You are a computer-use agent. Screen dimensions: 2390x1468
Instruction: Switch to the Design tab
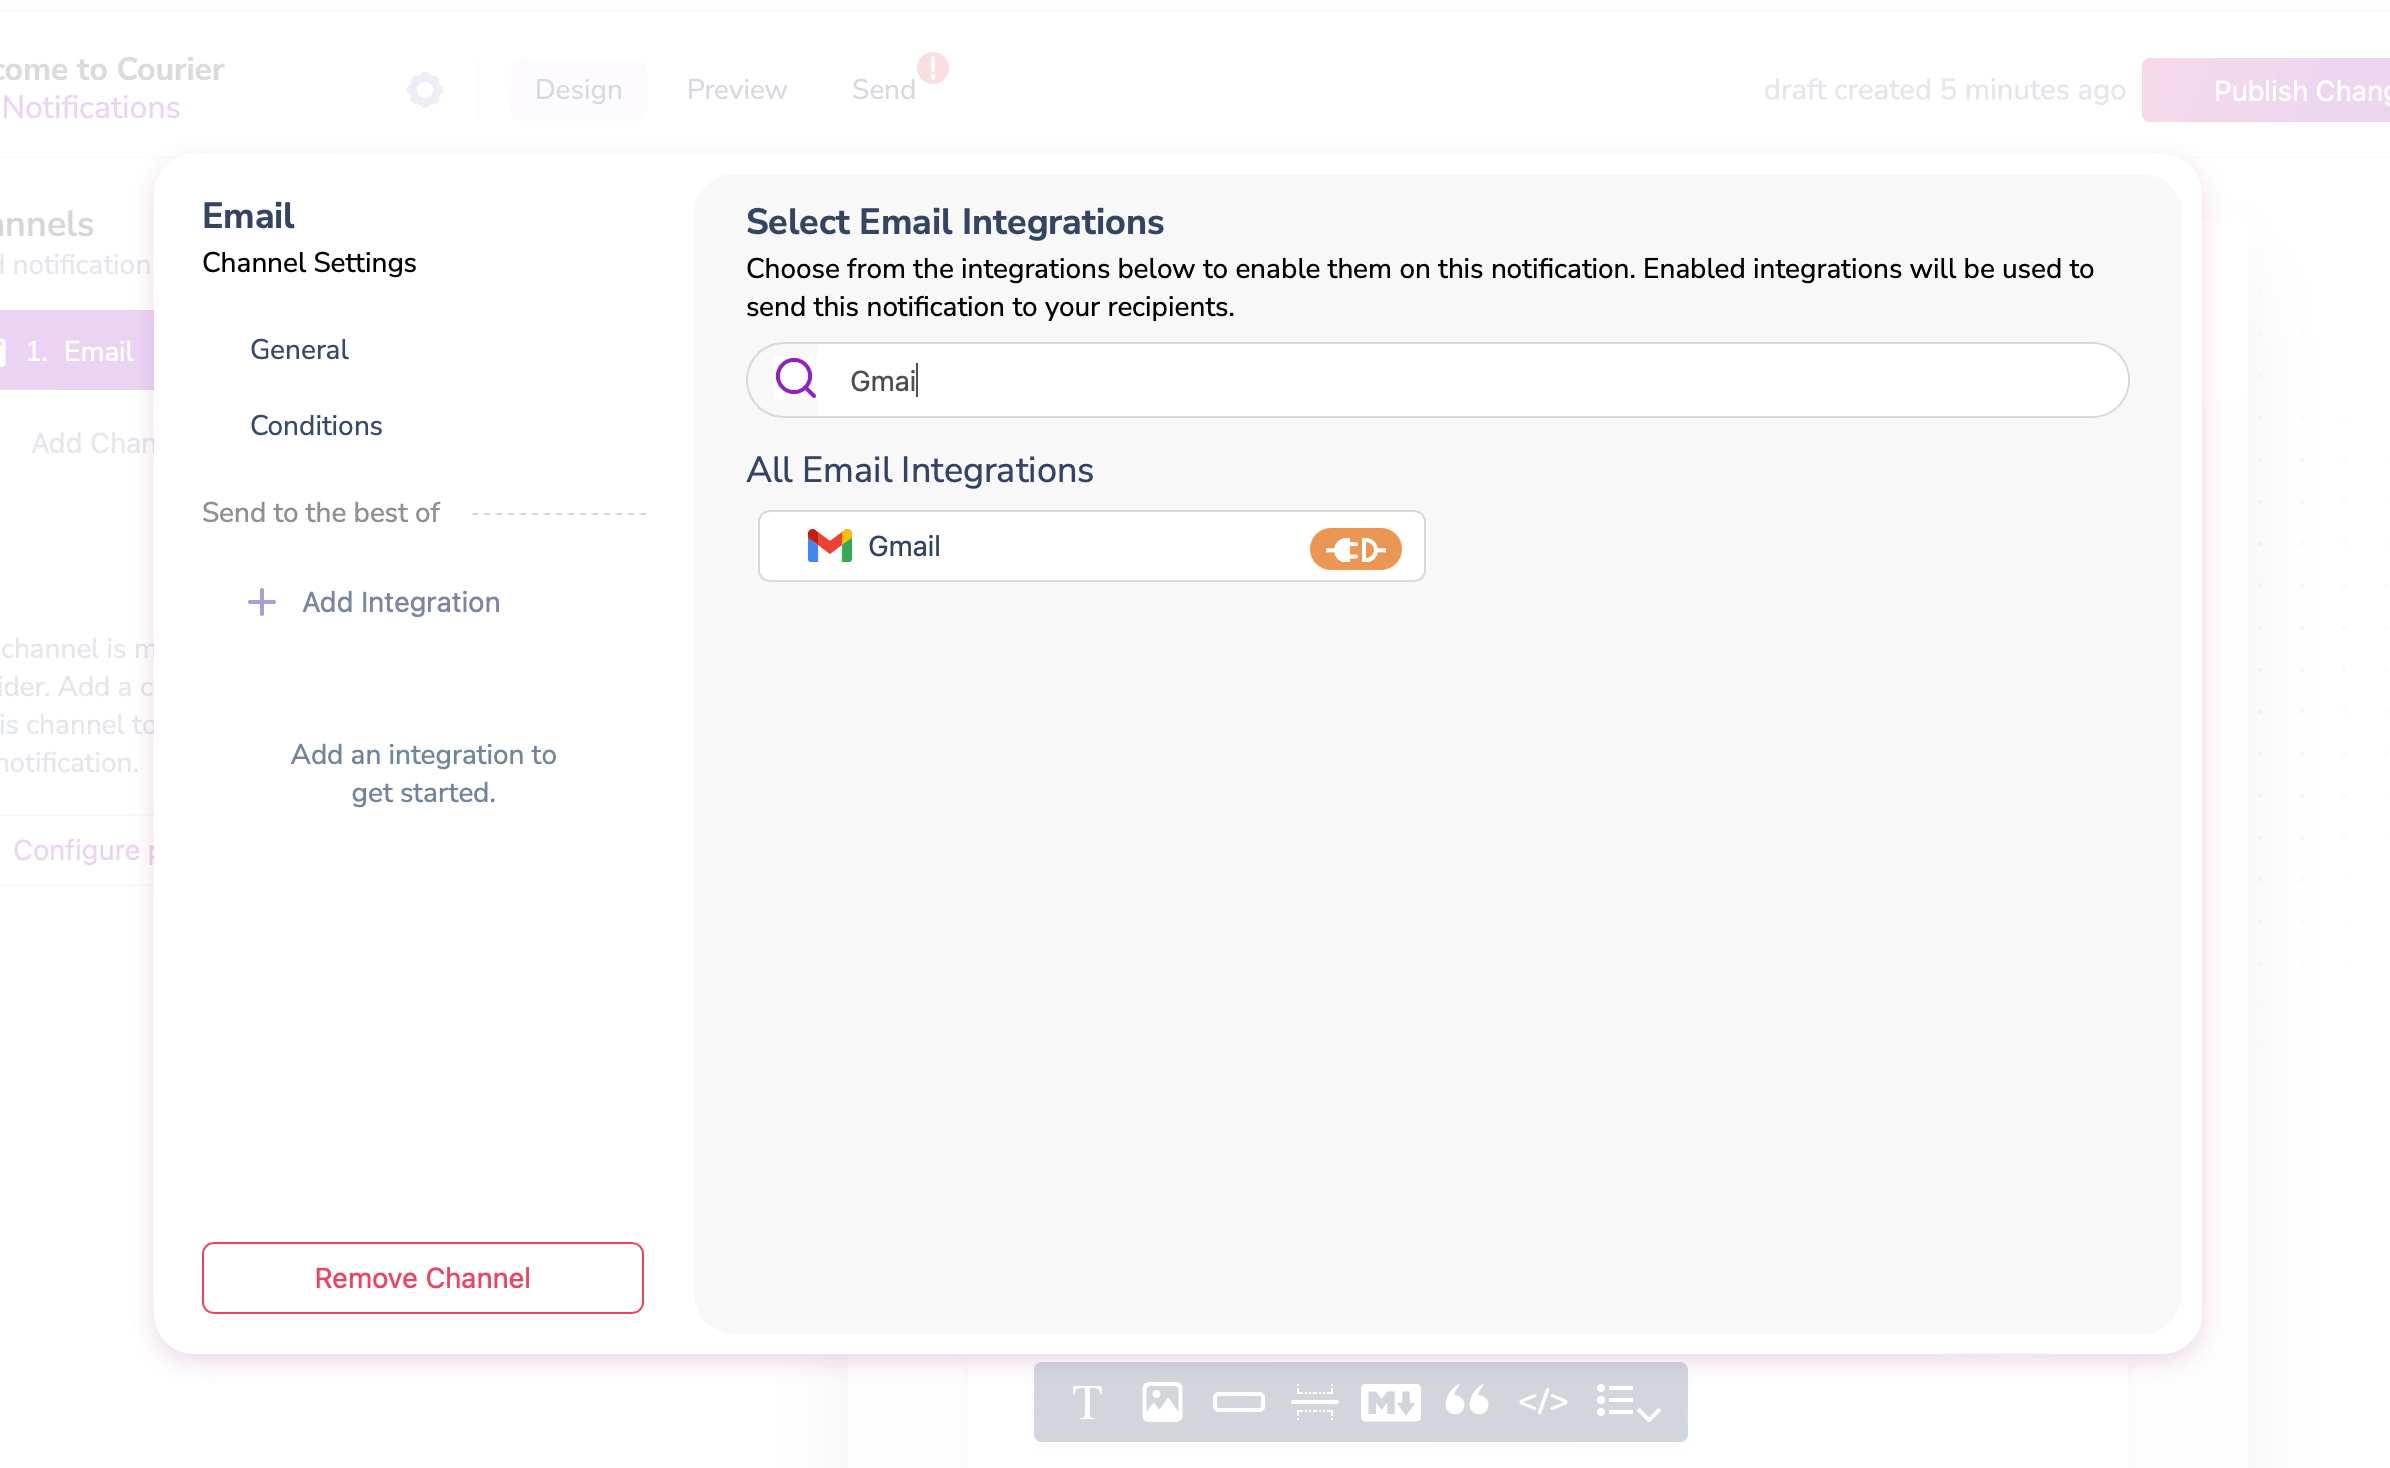[578, 90]
